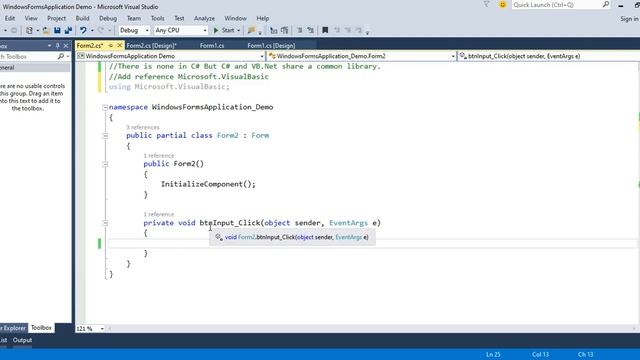Toggle the pin on the Form2.cs tab
The width and height of the screenshot is (640, 360).
[x=111, y=45]
